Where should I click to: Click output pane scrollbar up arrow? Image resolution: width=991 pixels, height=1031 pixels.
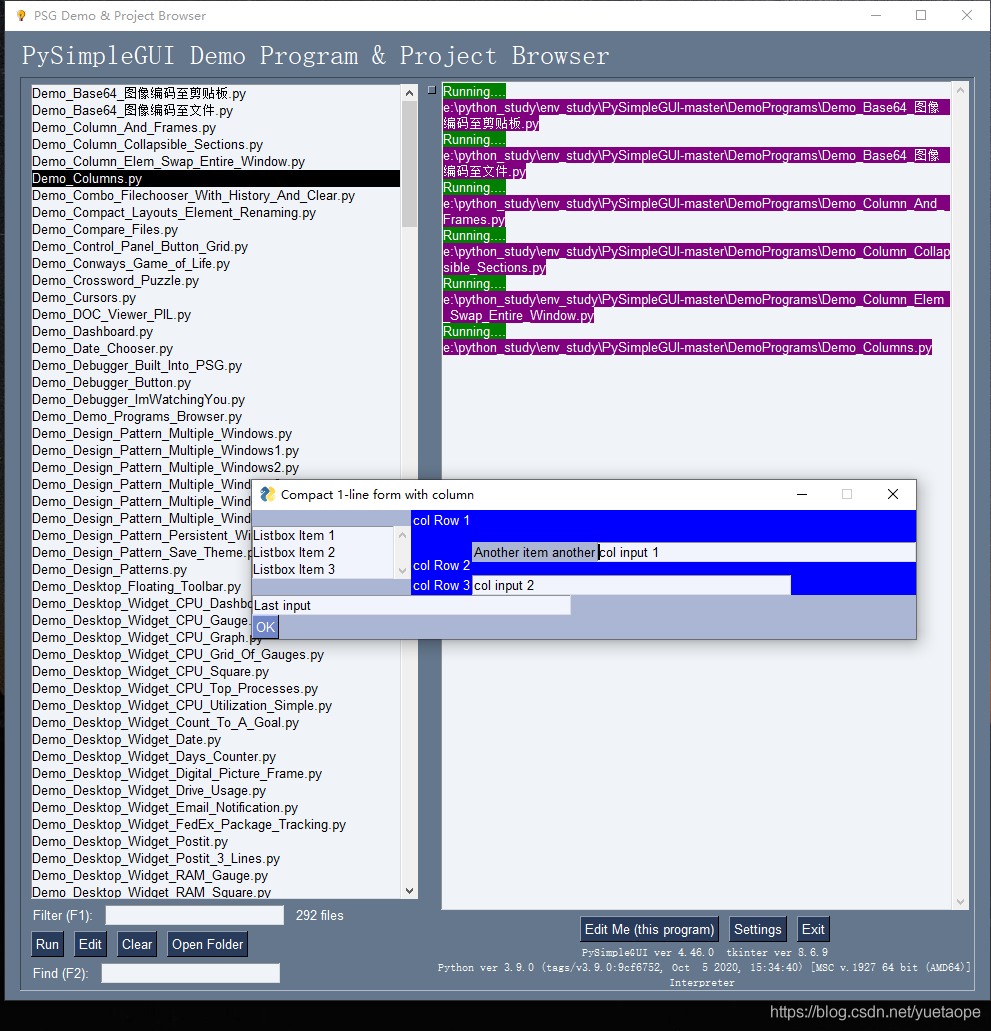pos(960,90)
